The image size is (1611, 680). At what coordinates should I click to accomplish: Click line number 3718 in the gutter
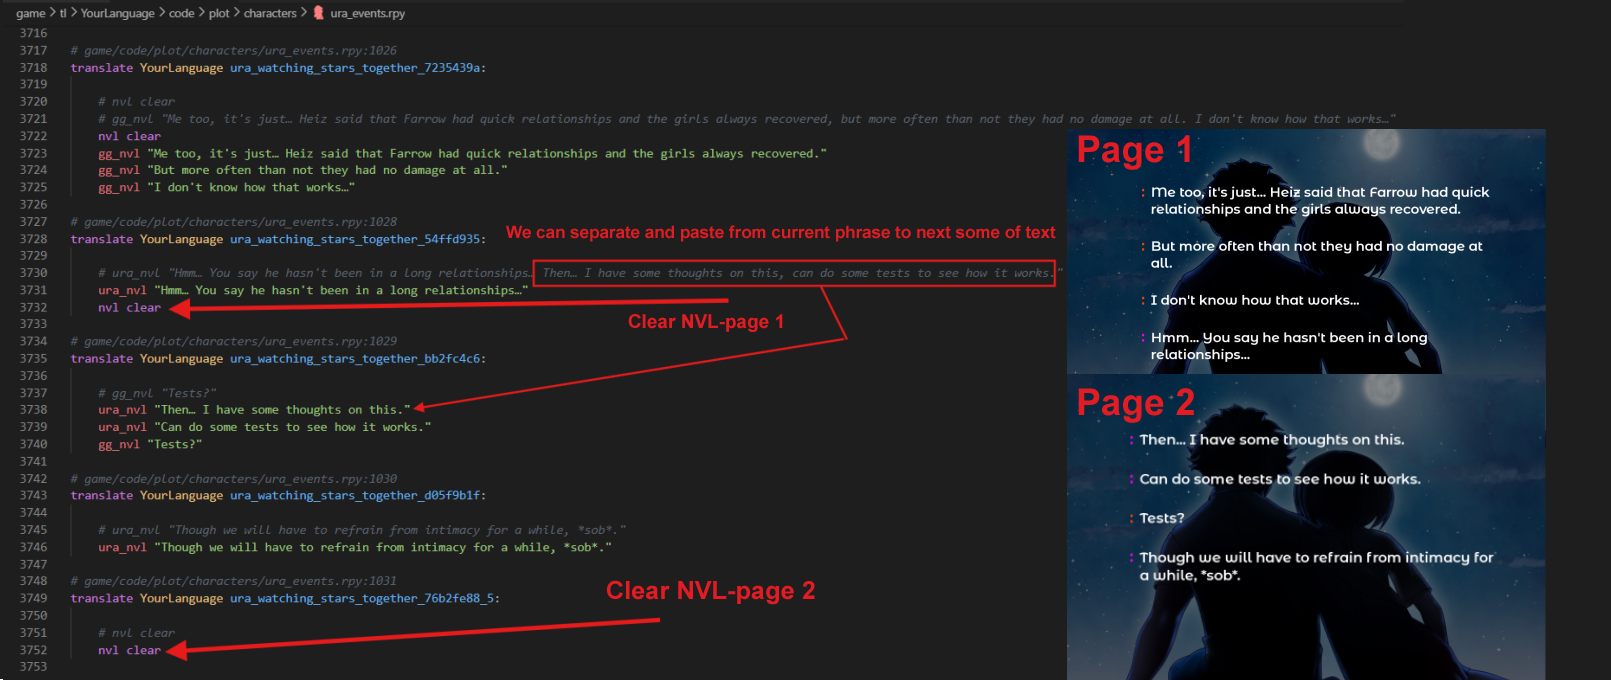click(x=33, y=67)
